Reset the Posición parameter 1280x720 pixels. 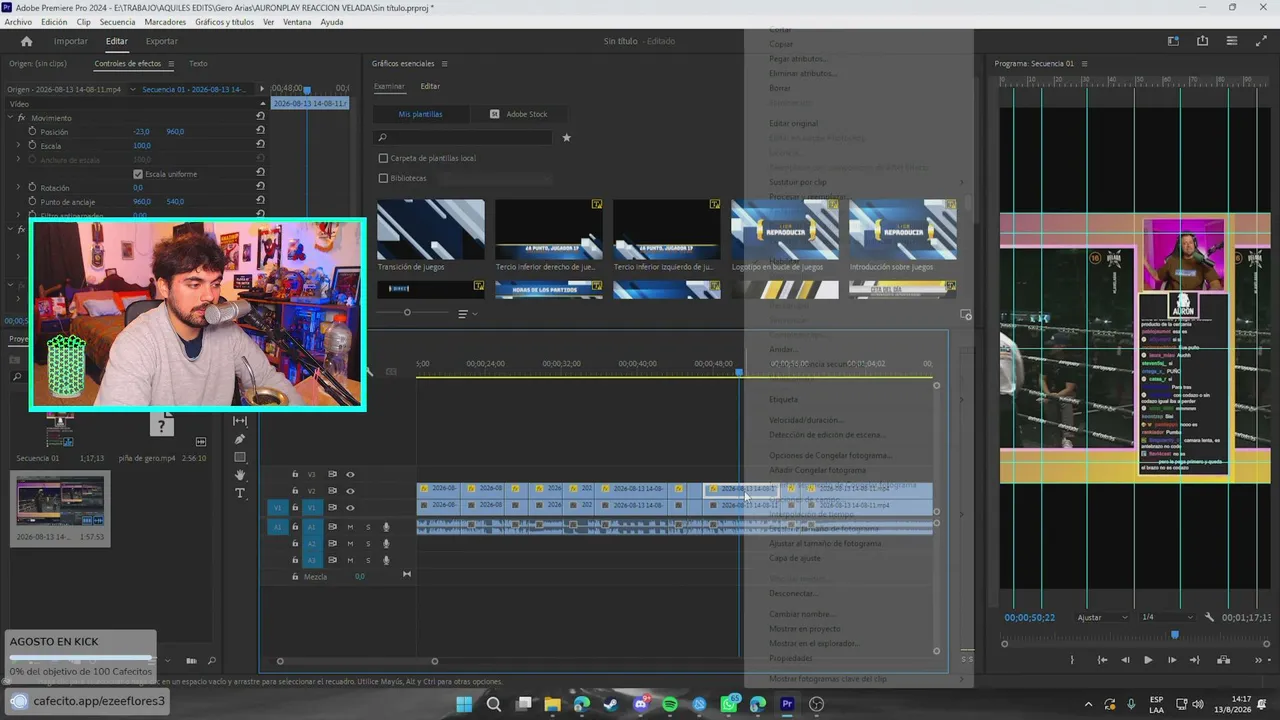(x=260, y=131)
